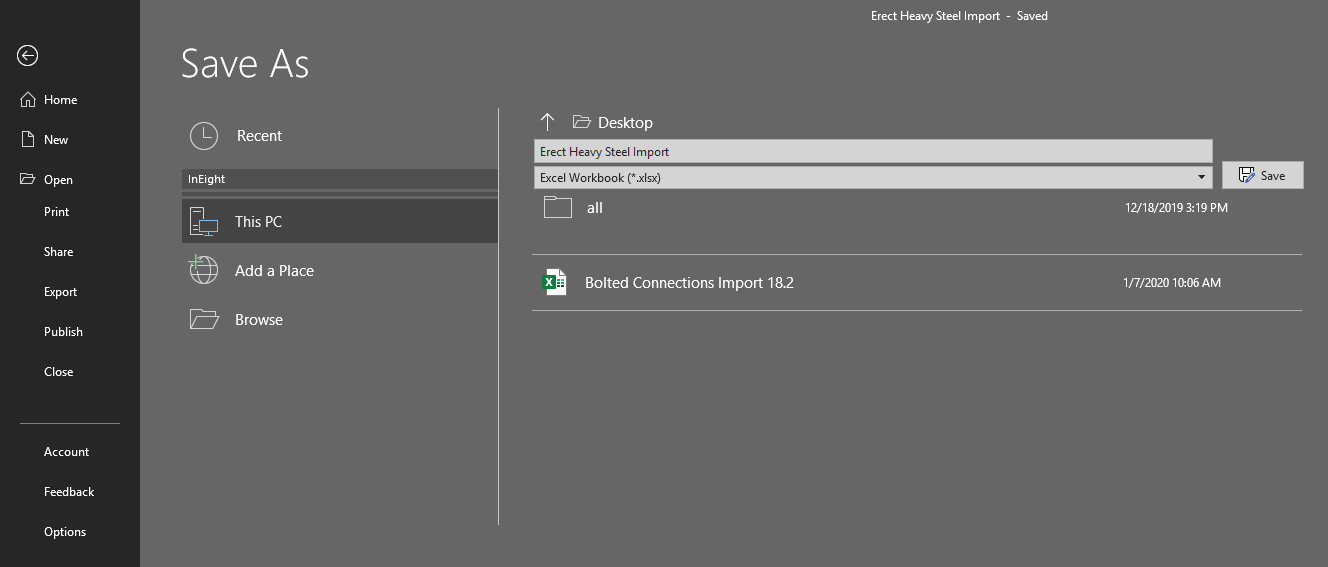The height and width of the screenshot is (567, 1328).
Task: Select the Publish menu item
Action: coord(63,332)
